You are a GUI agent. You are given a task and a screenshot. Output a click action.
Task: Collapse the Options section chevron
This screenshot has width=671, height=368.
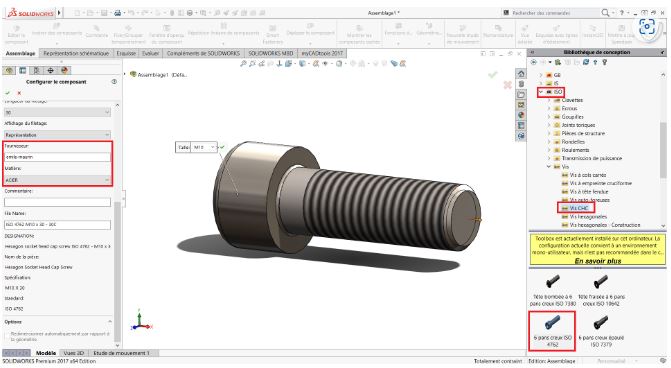[x=110, y=322]
